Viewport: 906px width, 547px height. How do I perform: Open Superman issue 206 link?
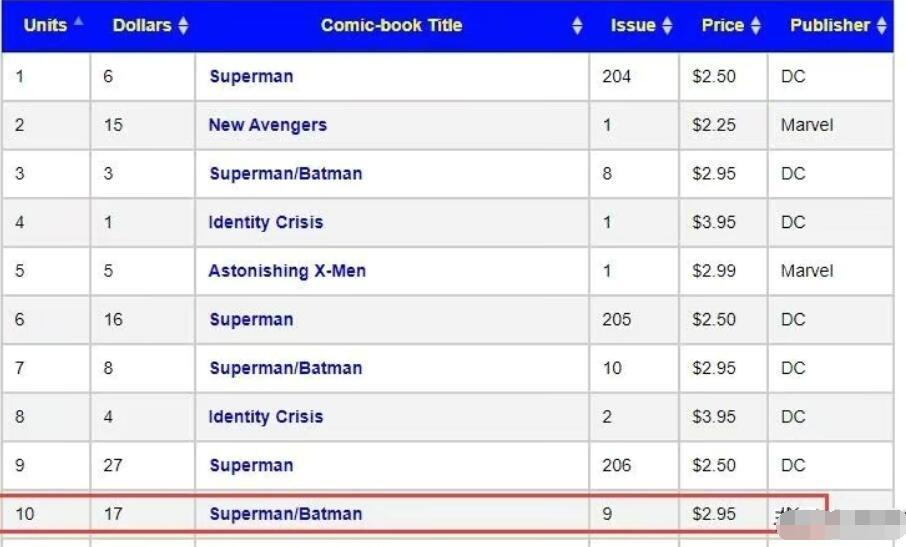tap(251, 466)
